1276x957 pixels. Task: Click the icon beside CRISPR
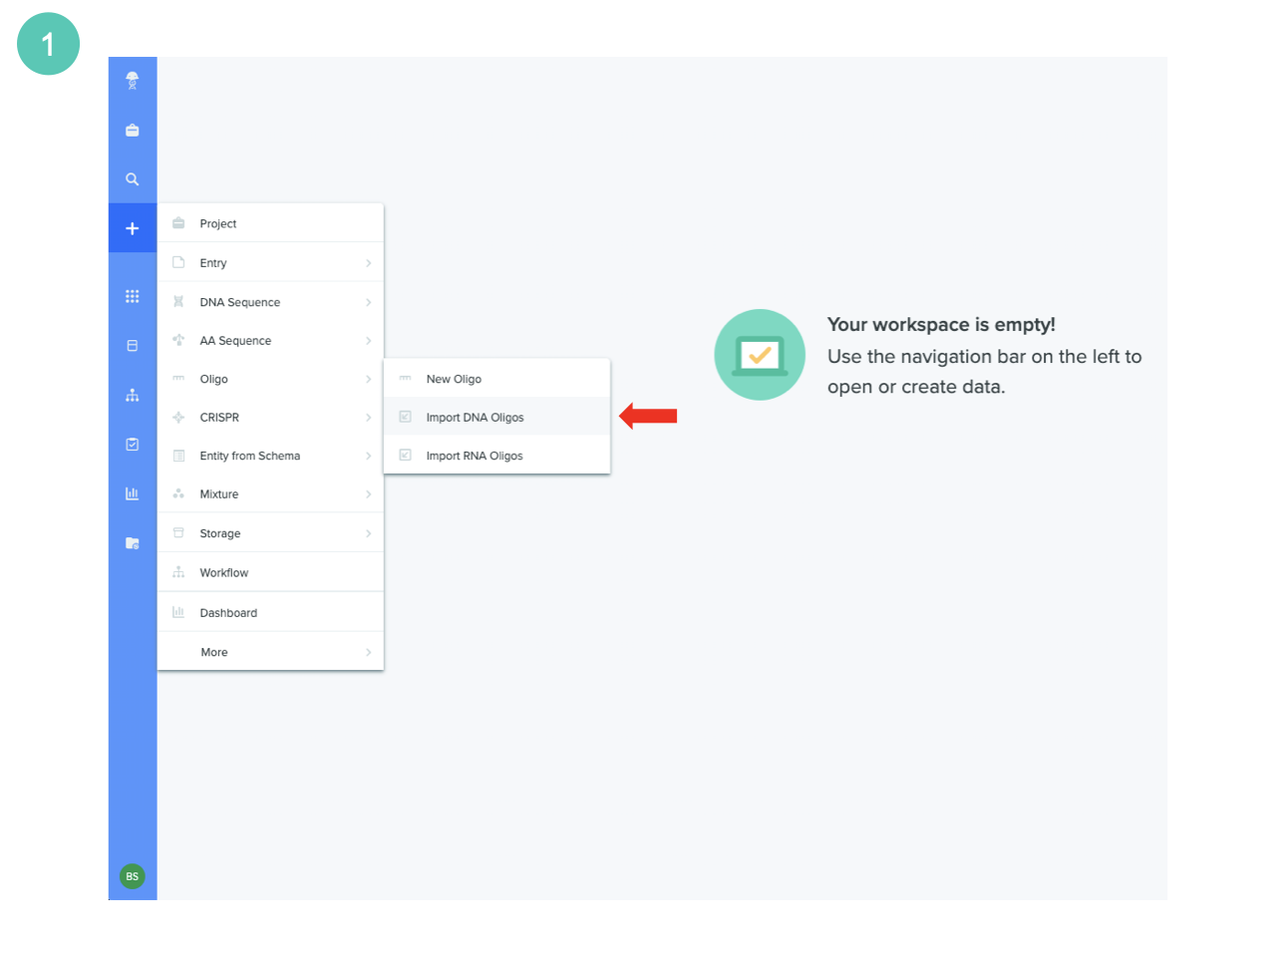point(179,417)
